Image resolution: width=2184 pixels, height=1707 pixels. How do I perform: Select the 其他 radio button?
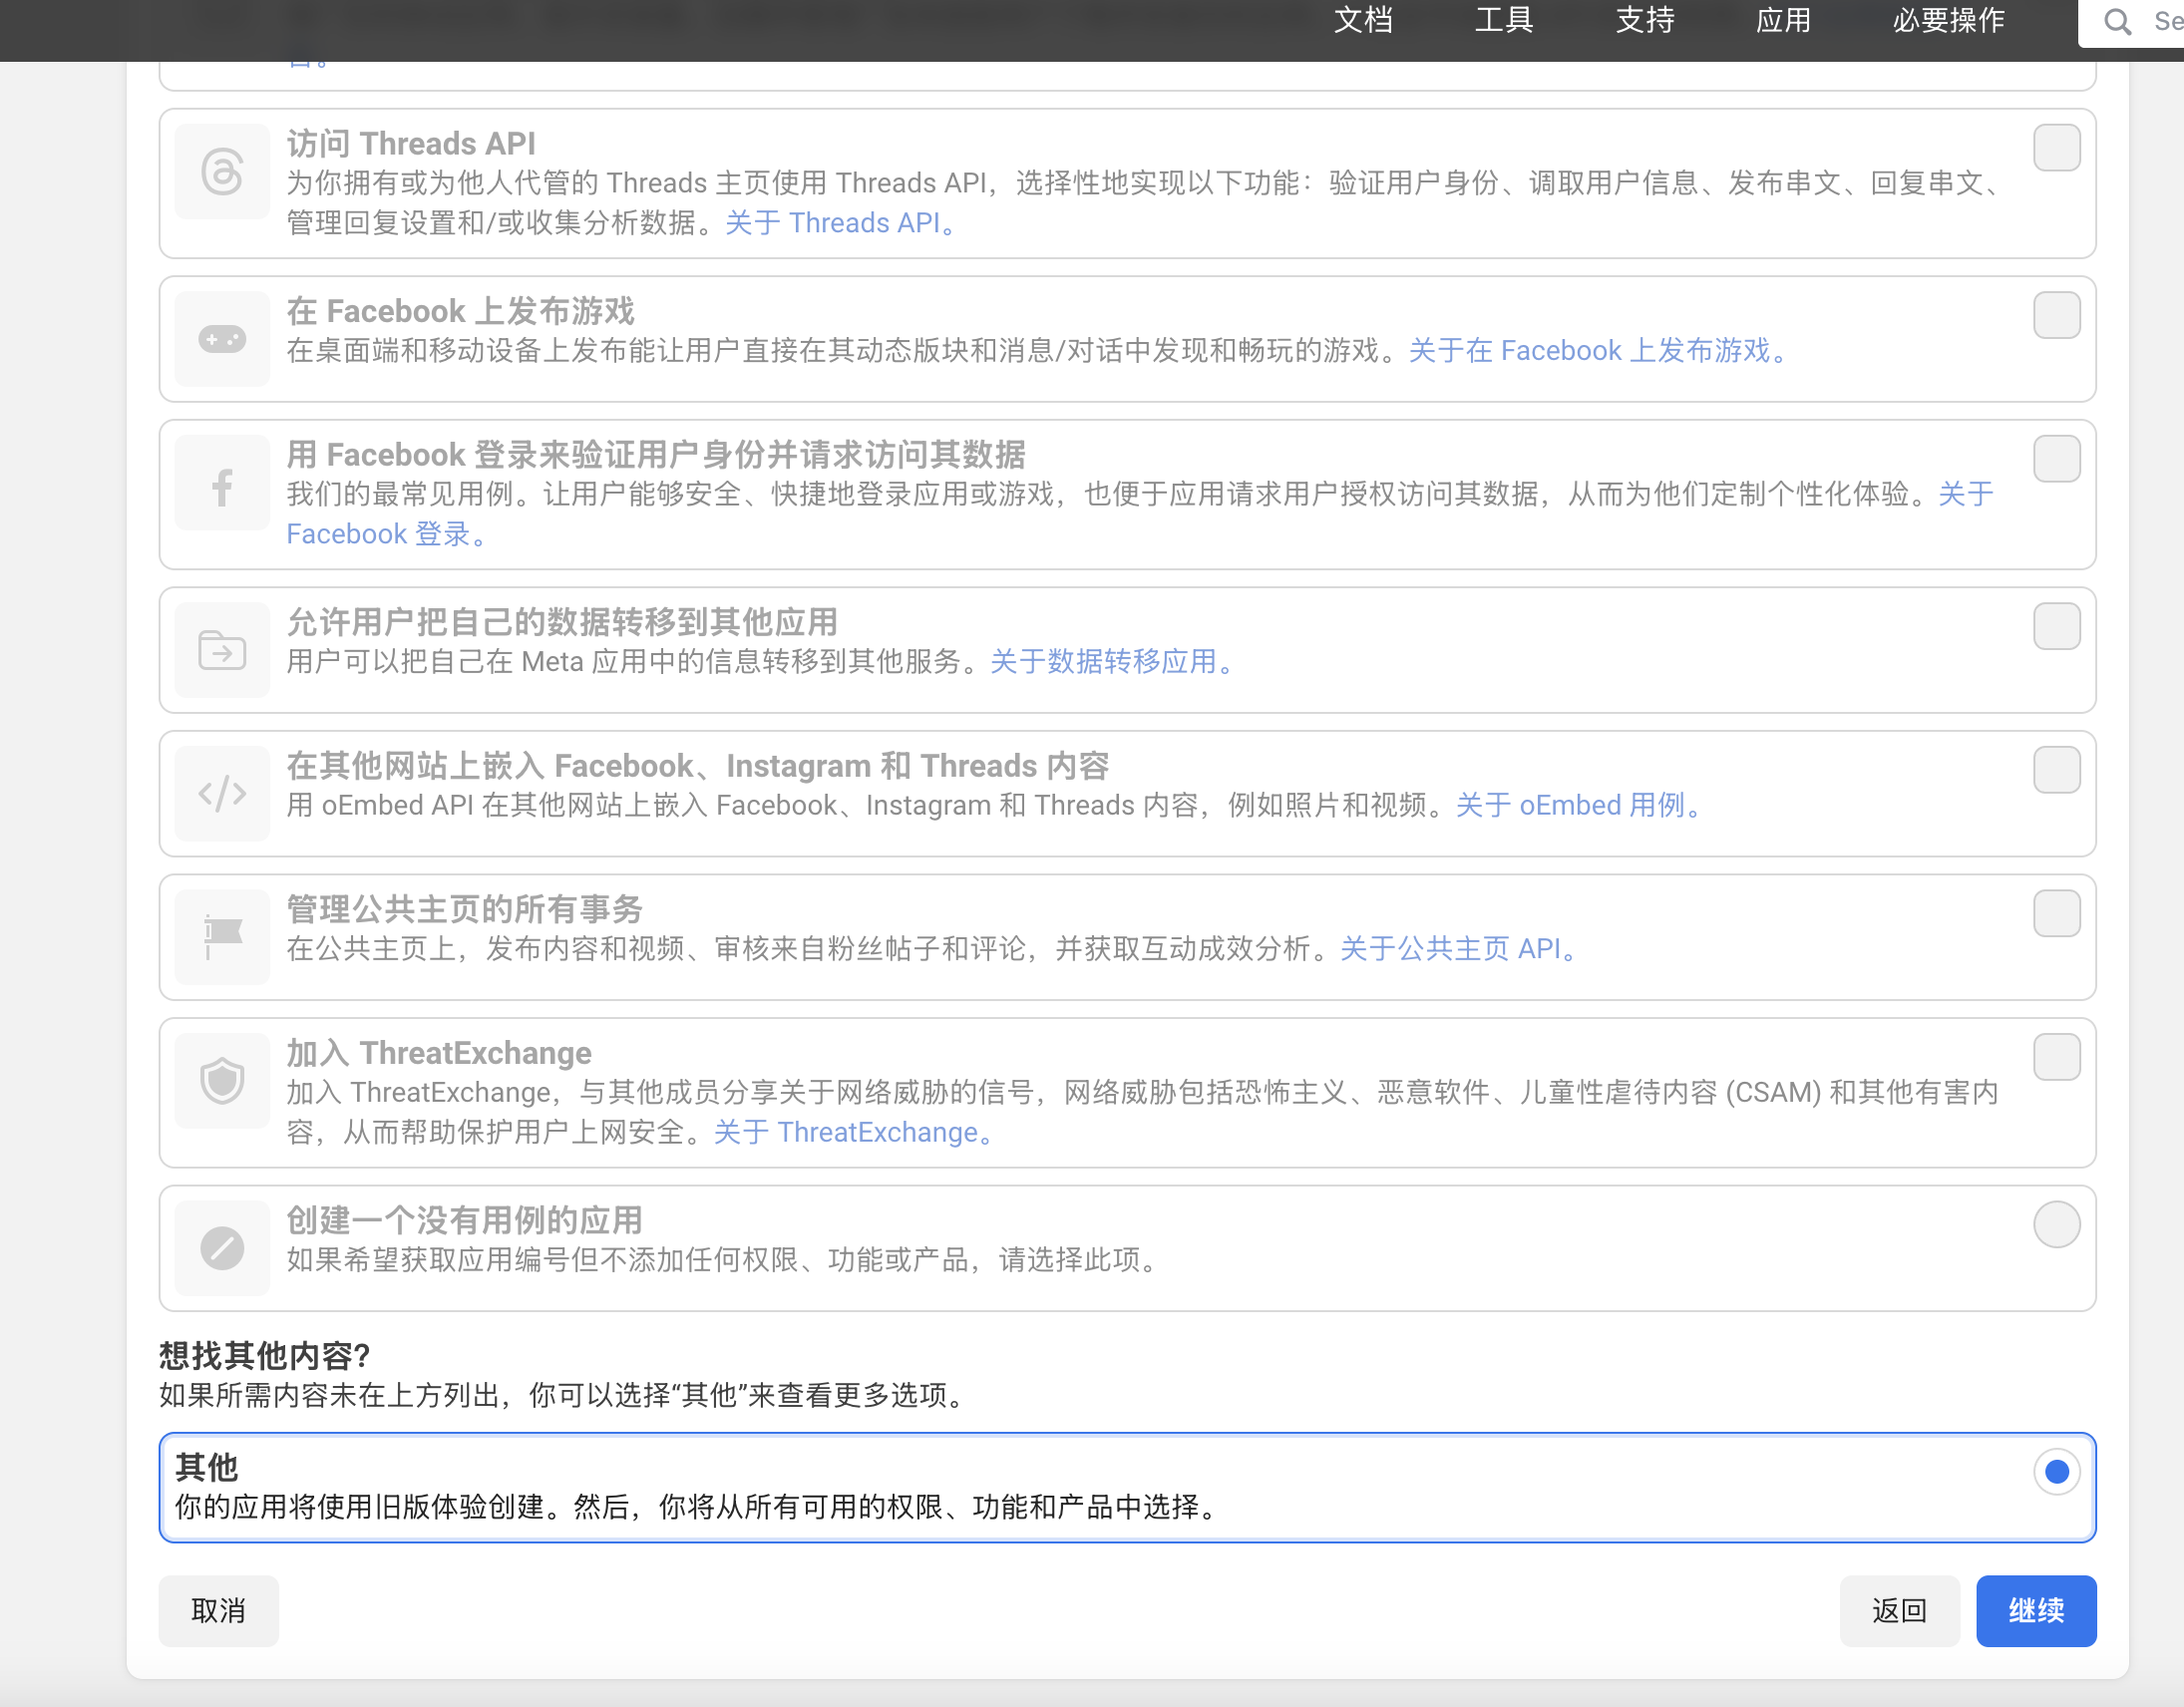click(2056, 1471)
